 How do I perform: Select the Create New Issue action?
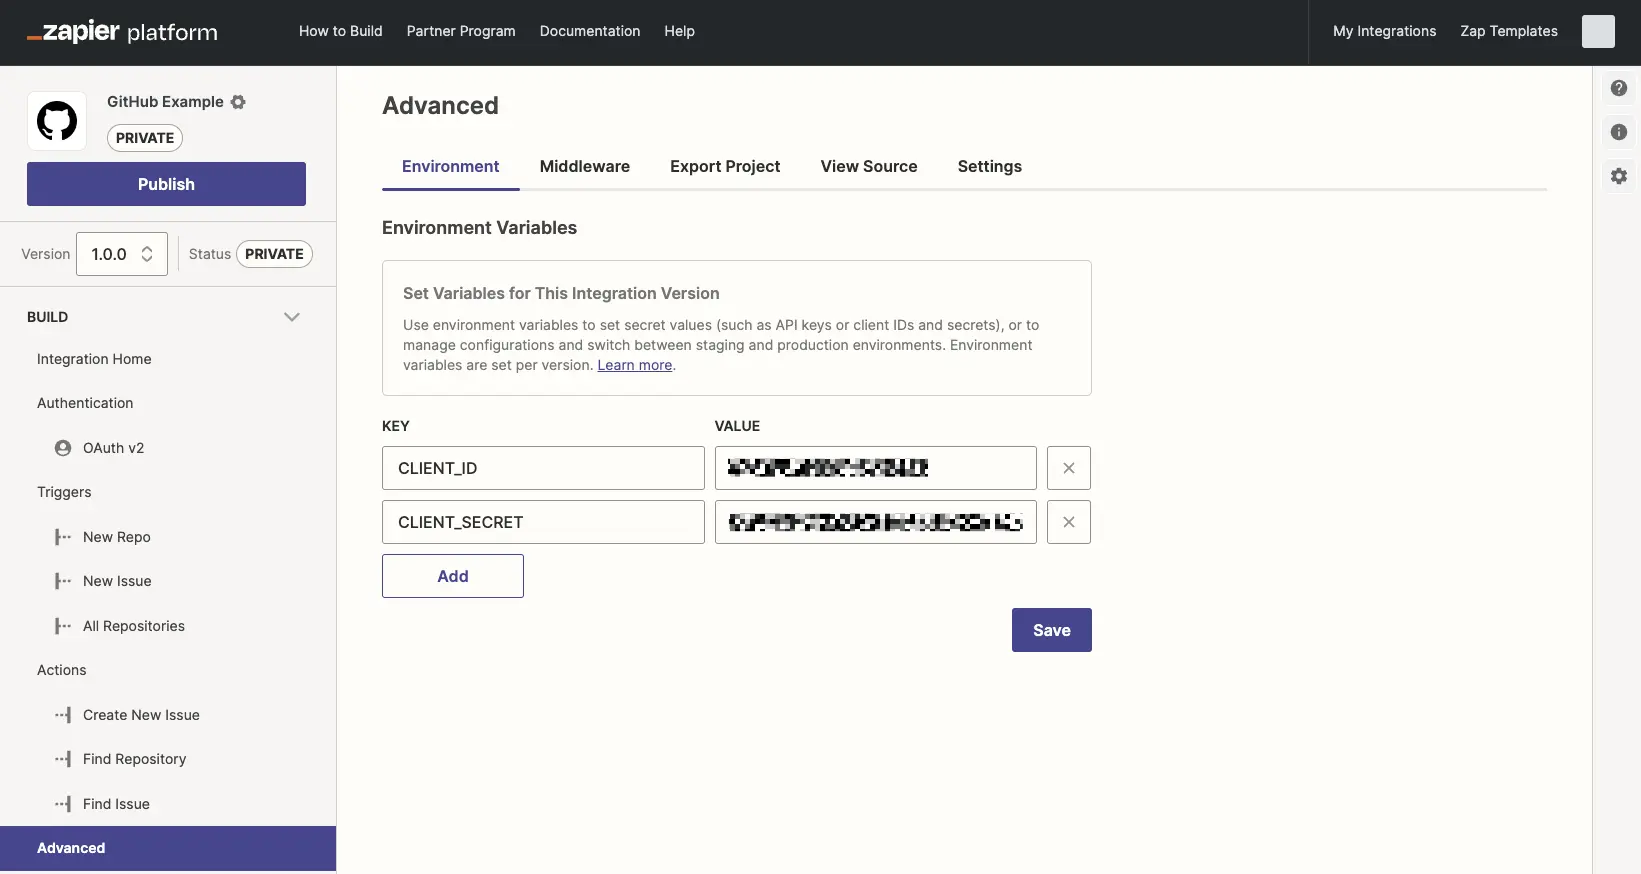tap(141, 715)
